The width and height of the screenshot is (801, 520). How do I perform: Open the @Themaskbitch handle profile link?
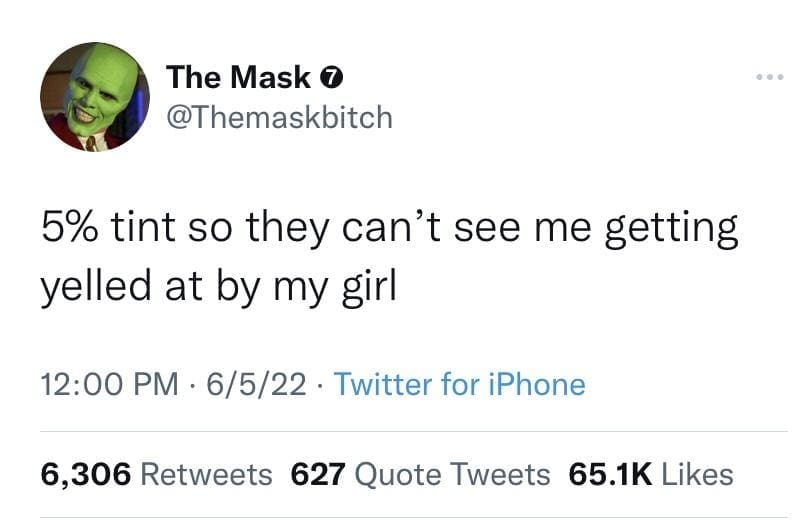pyautogui.click(x=279, y=117)
